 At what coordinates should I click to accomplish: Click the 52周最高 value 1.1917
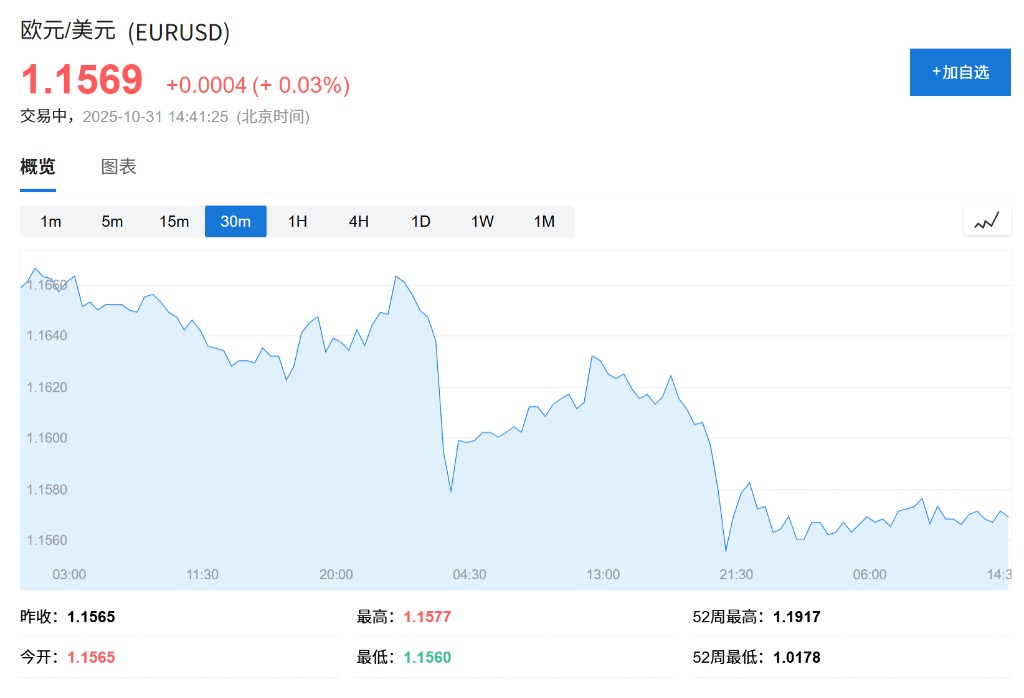pos(797,617)
